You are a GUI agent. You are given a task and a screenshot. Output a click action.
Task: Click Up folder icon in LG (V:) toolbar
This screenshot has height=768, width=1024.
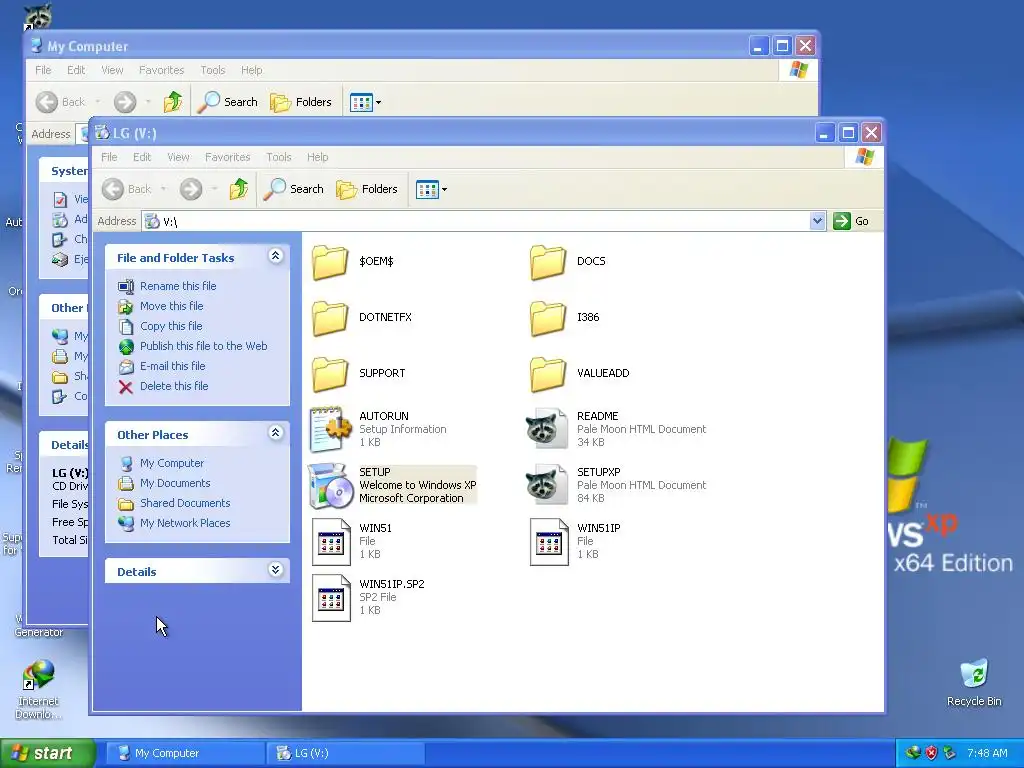pos(238,189)
